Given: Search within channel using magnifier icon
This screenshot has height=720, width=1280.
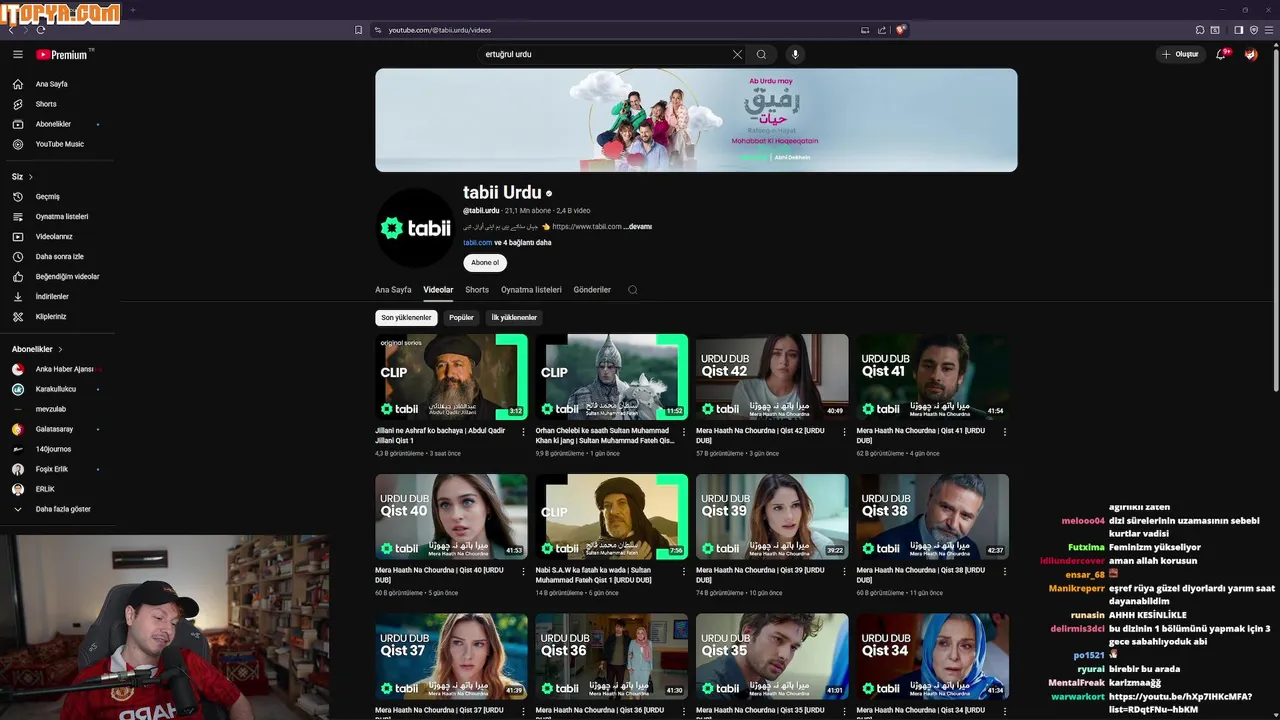Looking at the screenshot, I should coord(632,290).
